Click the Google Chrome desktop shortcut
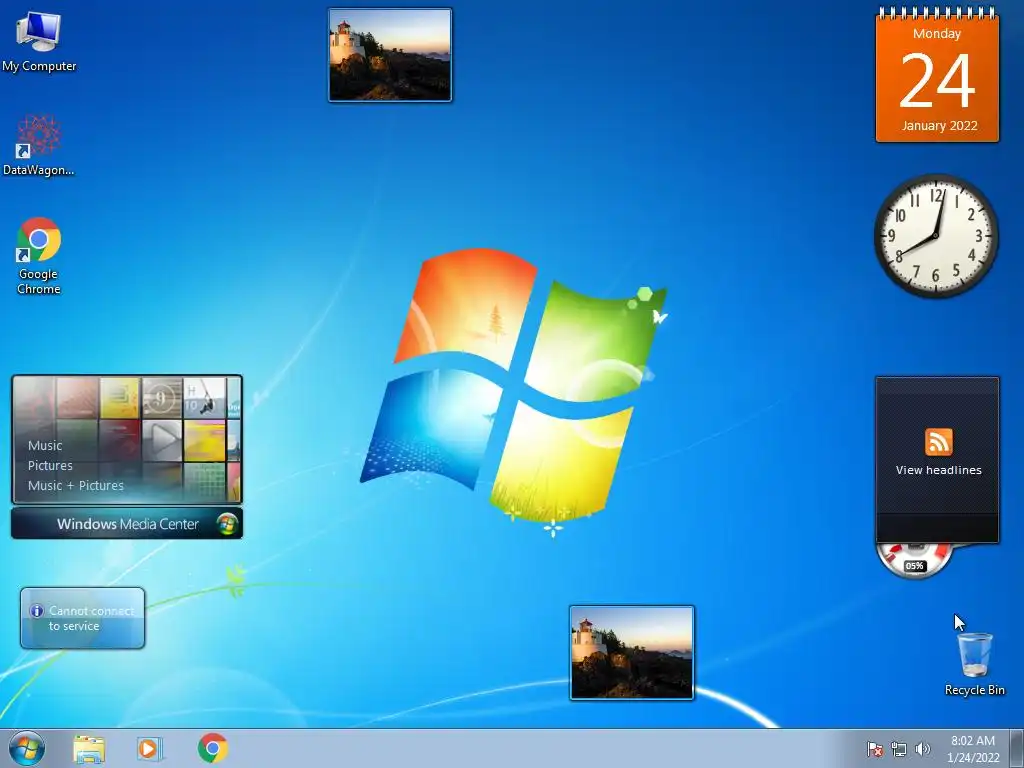 [39, 255]
